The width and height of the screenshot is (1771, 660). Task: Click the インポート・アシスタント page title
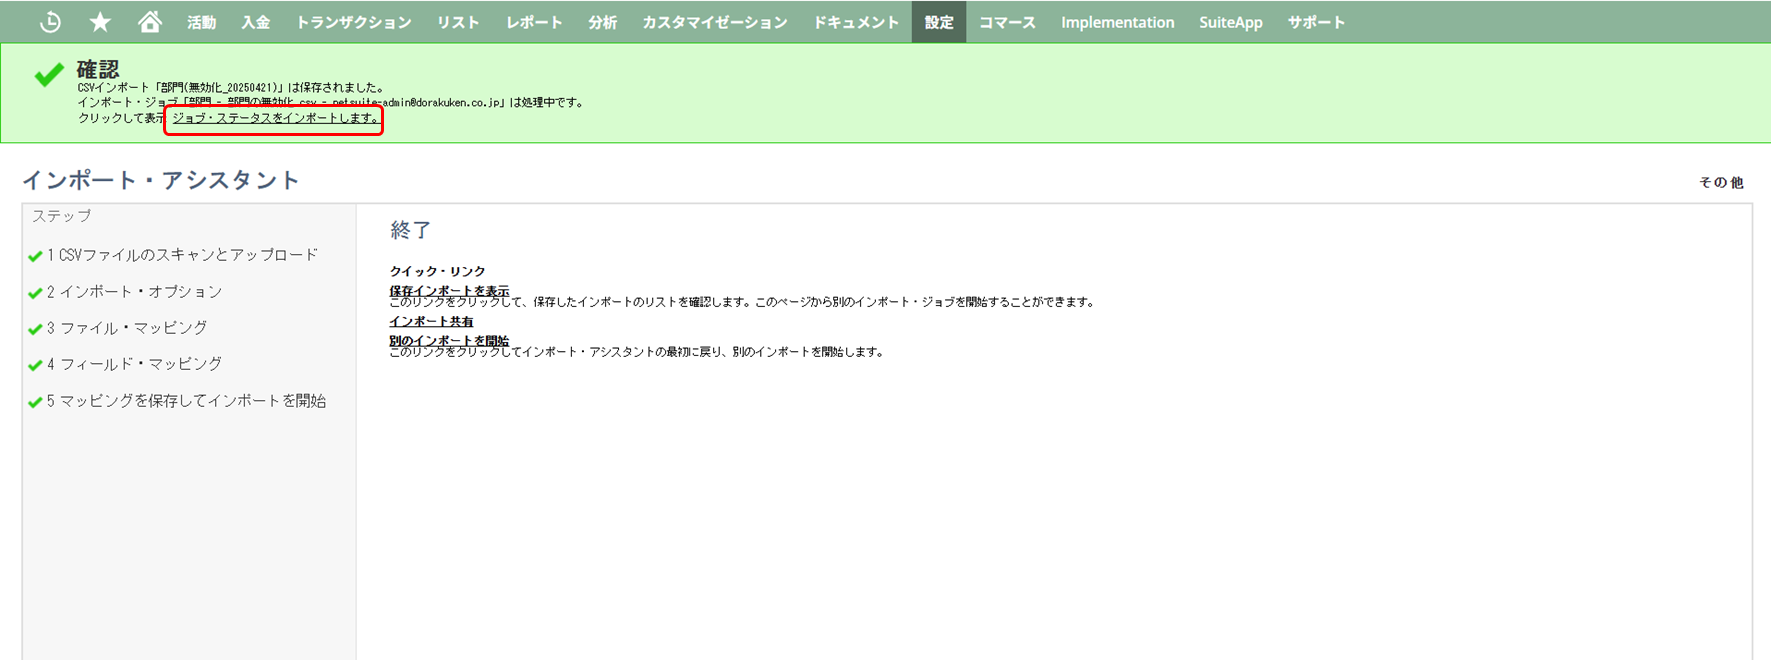click(161, 180)
